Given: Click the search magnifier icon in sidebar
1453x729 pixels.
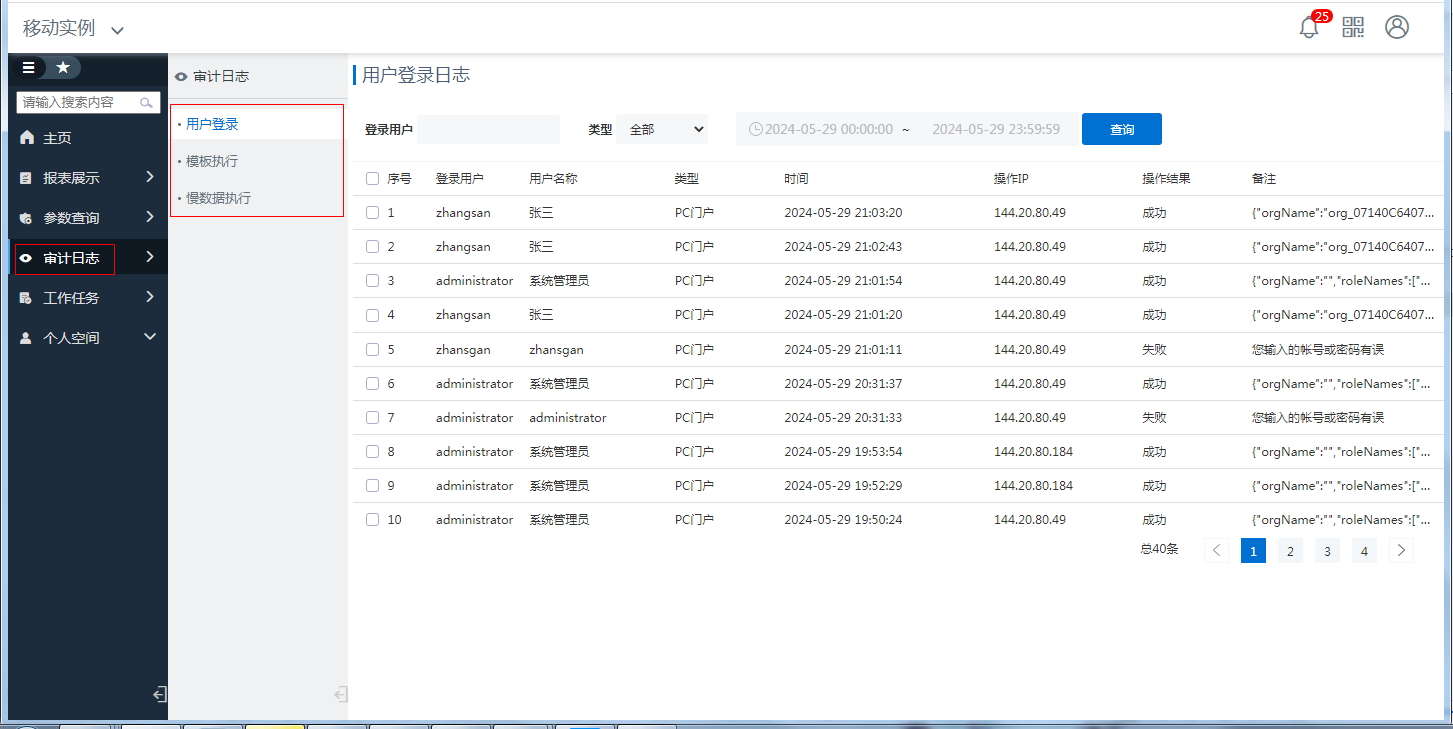Looking at the screenshot, I should click(147, 102).
